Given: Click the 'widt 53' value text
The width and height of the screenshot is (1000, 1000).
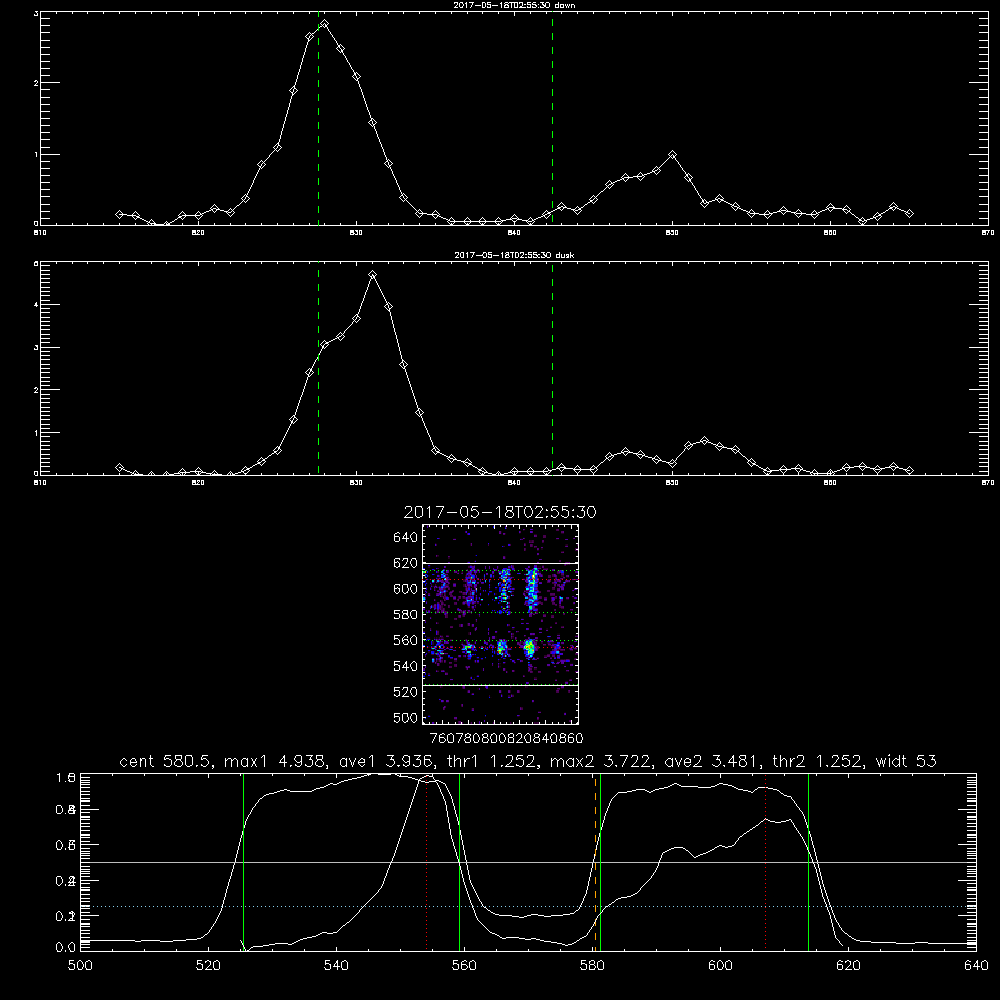Looking at the screenshot, I should 906,761.
